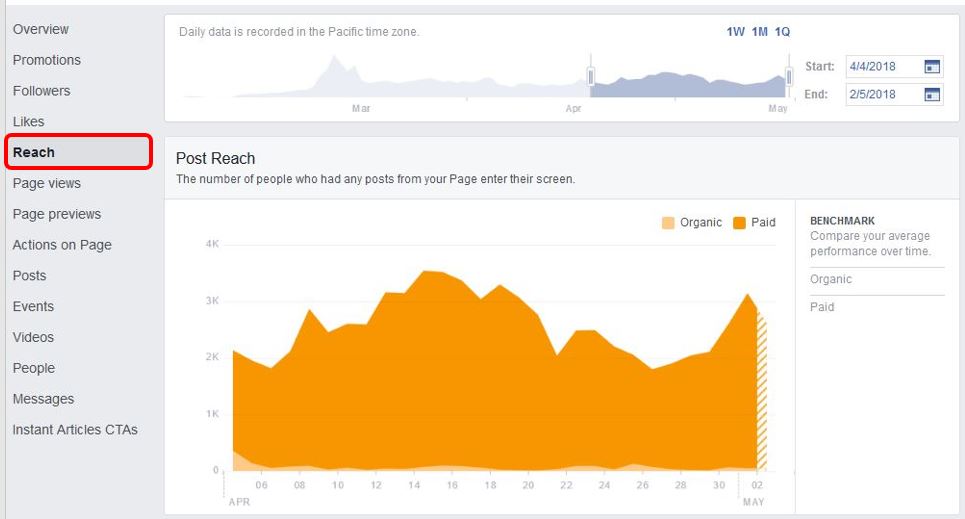Go to Promotions in sidebar
This screenshot has height=519, width=965.
click(x=47, y=60)
